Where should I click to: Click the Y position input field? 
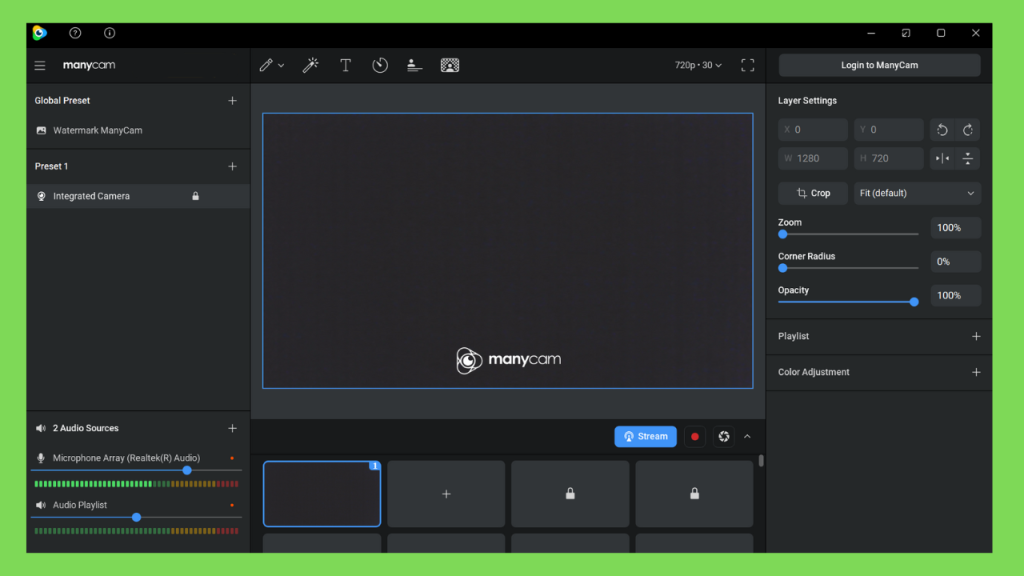[889, 130]
